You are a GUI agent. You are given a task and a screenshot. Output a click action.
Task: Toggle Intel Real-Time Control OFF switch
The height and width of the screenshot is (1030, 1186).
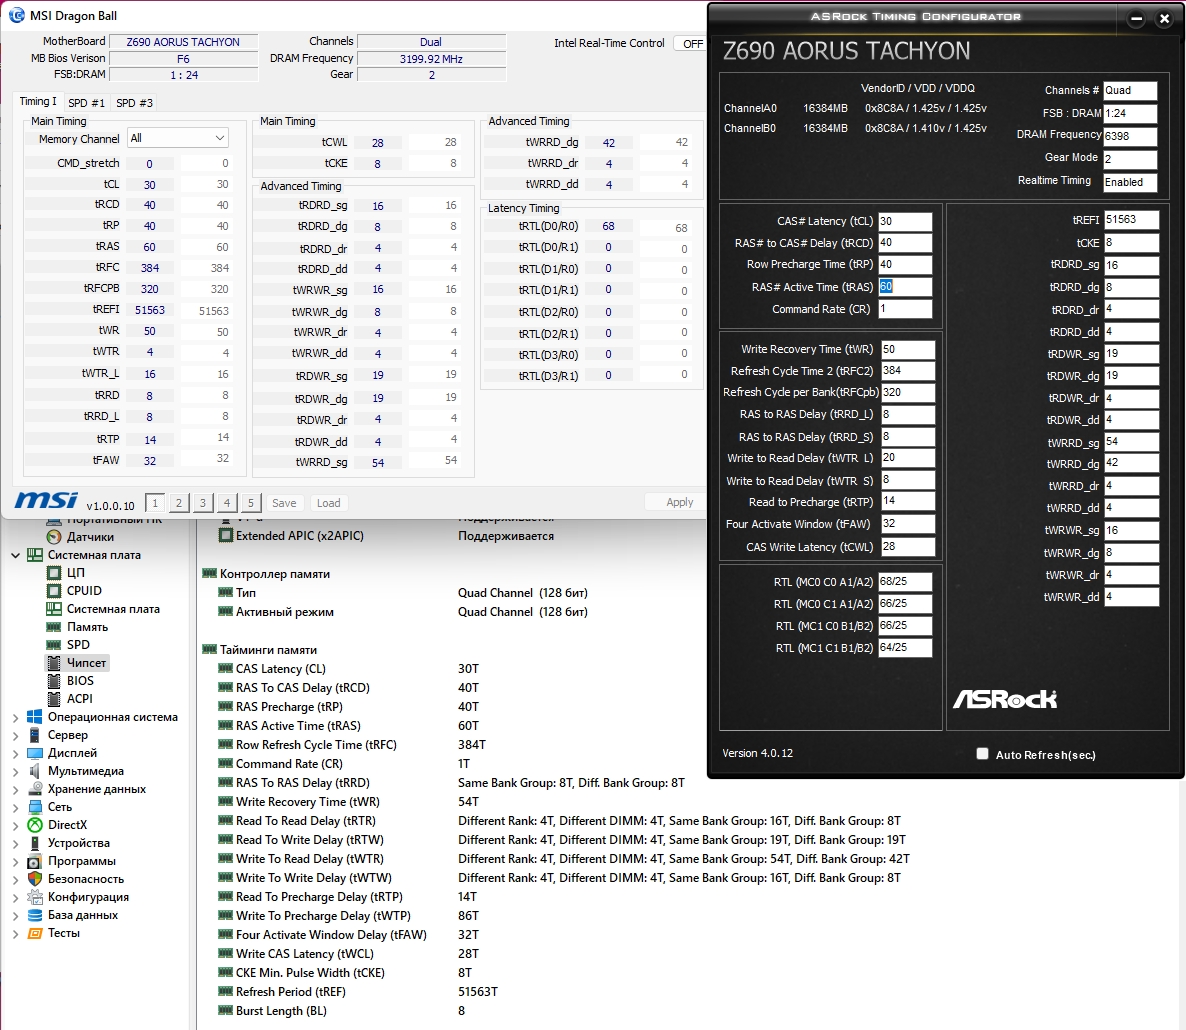tap(691, 43)
